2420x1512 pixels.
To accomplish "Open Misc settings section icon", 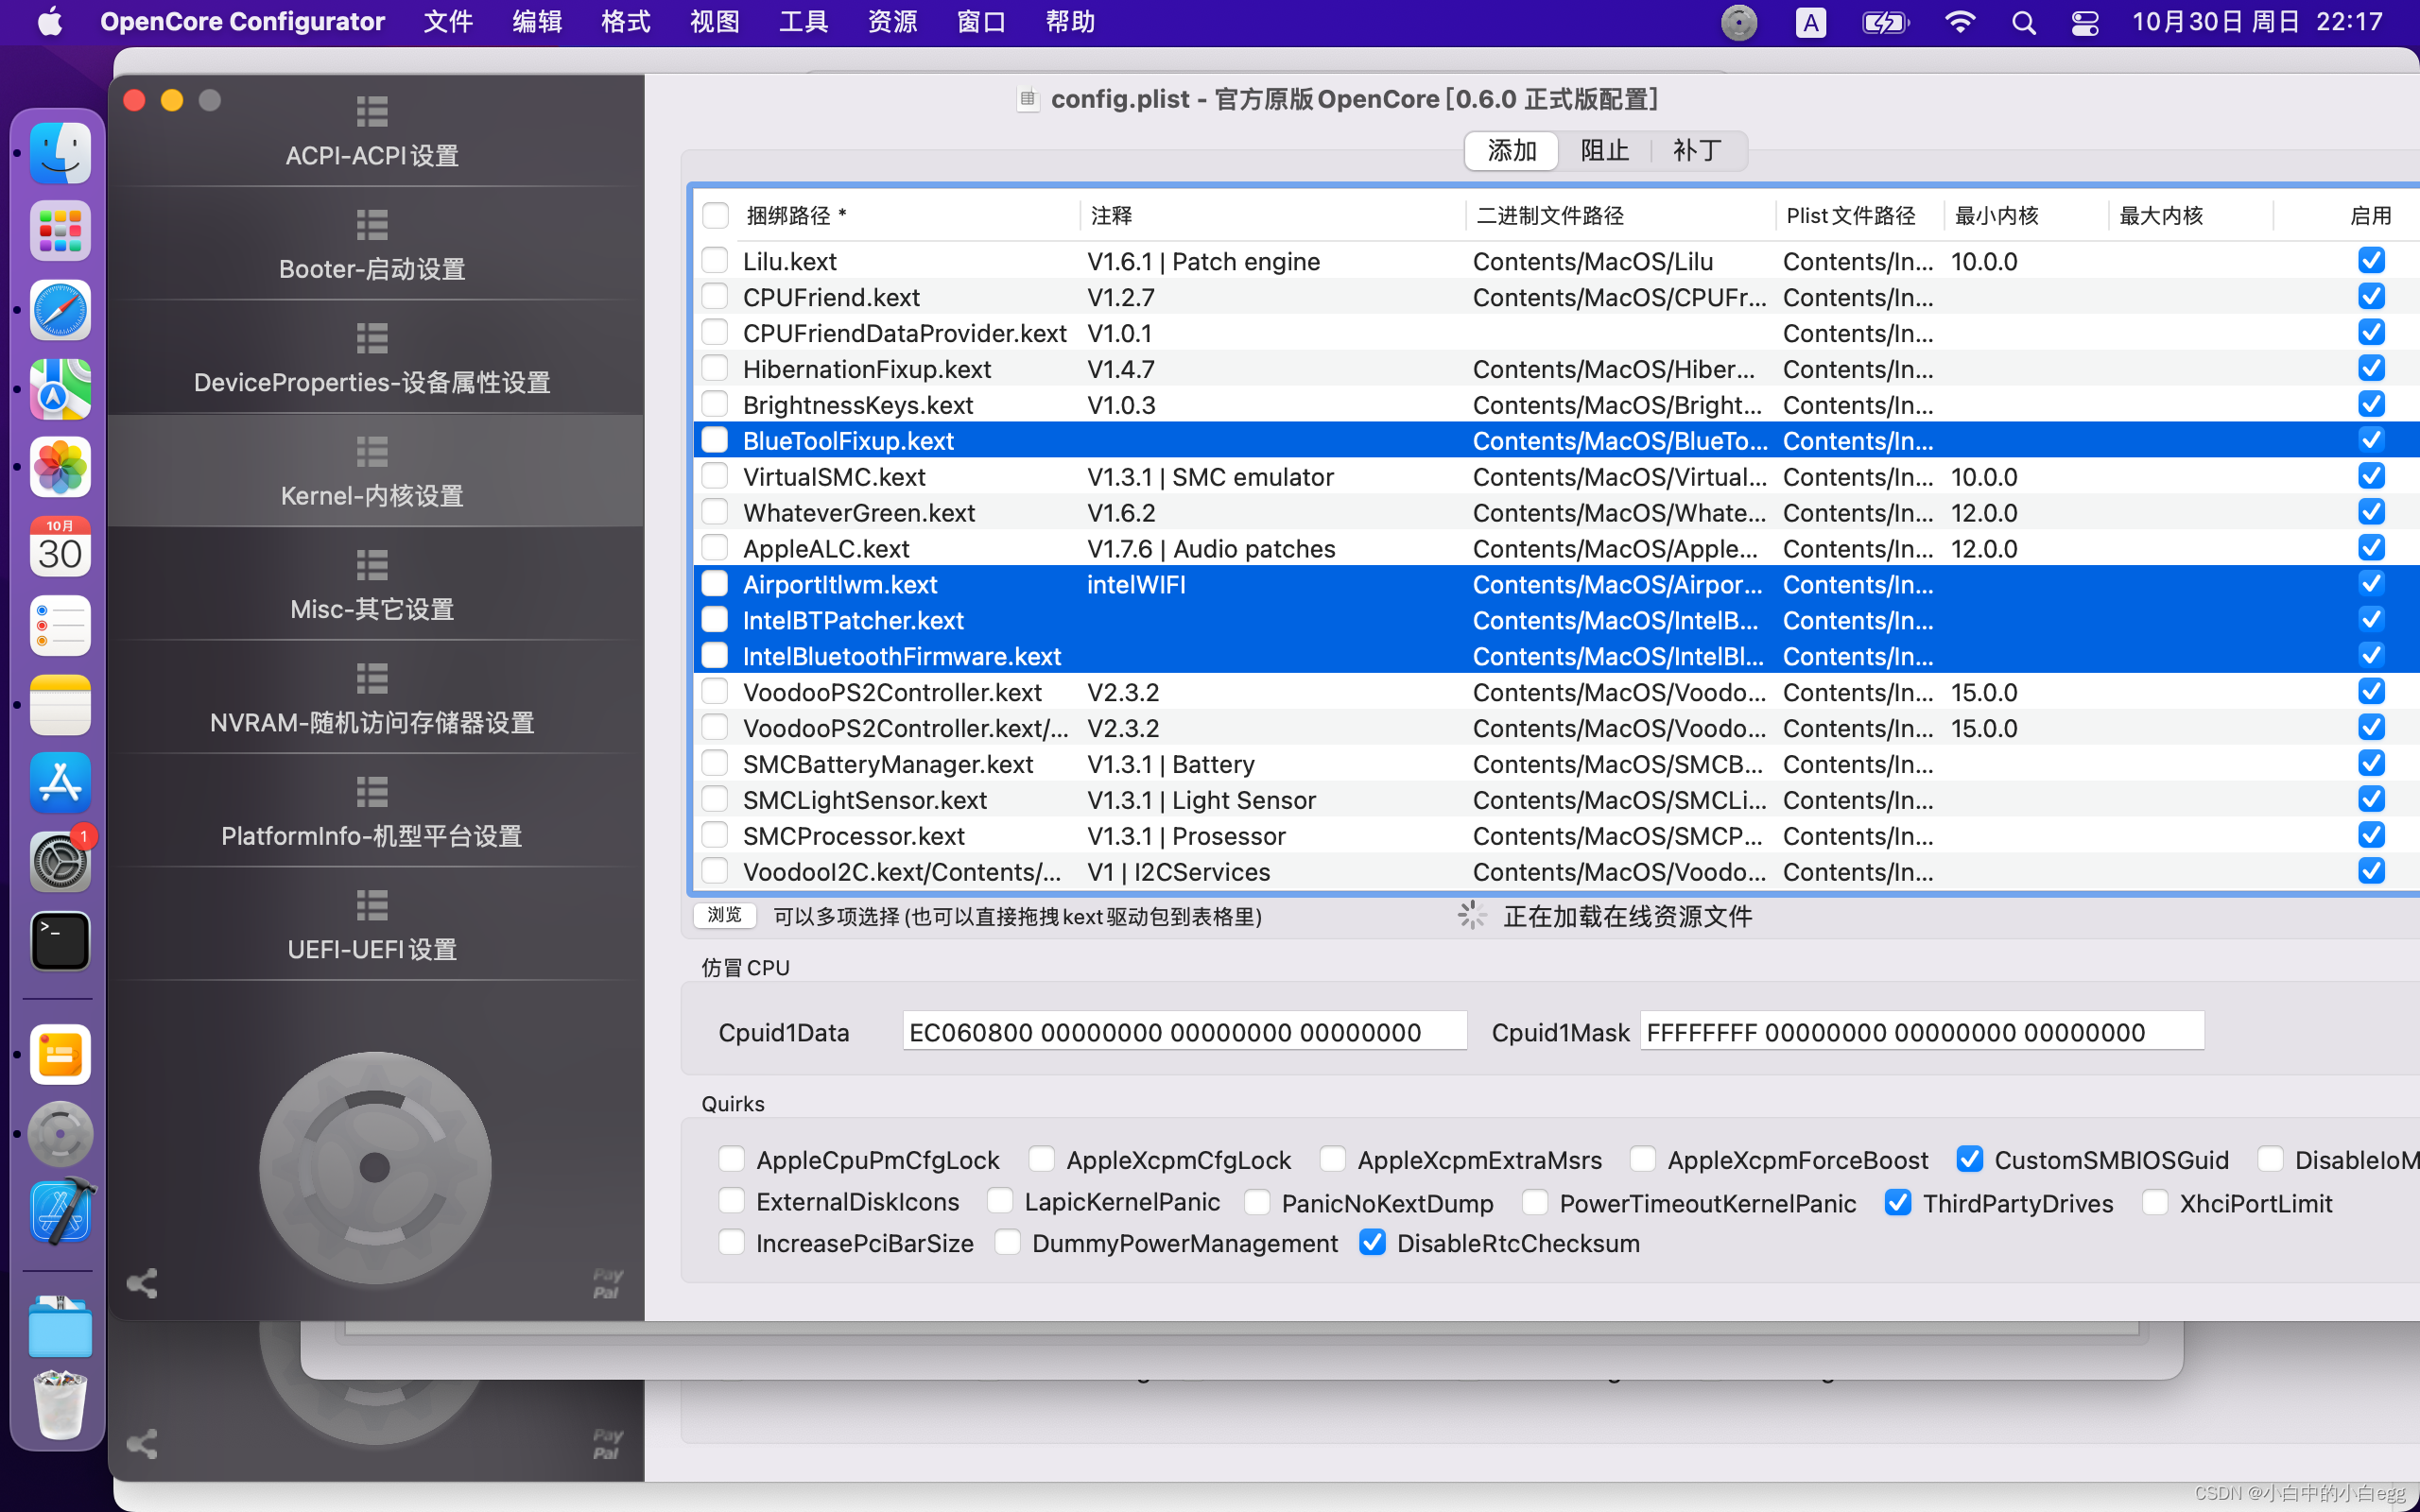I will (372, 565).
